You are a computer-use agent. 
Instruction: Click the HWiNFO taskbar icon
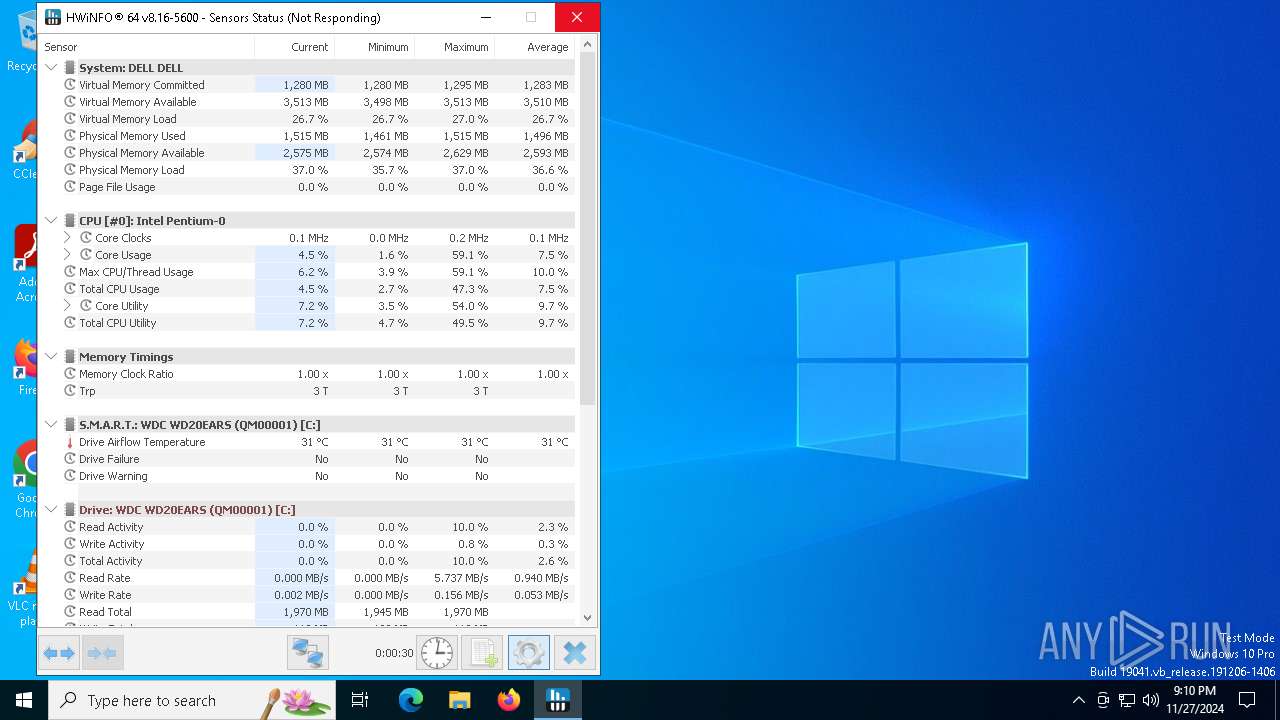point(557,700)
